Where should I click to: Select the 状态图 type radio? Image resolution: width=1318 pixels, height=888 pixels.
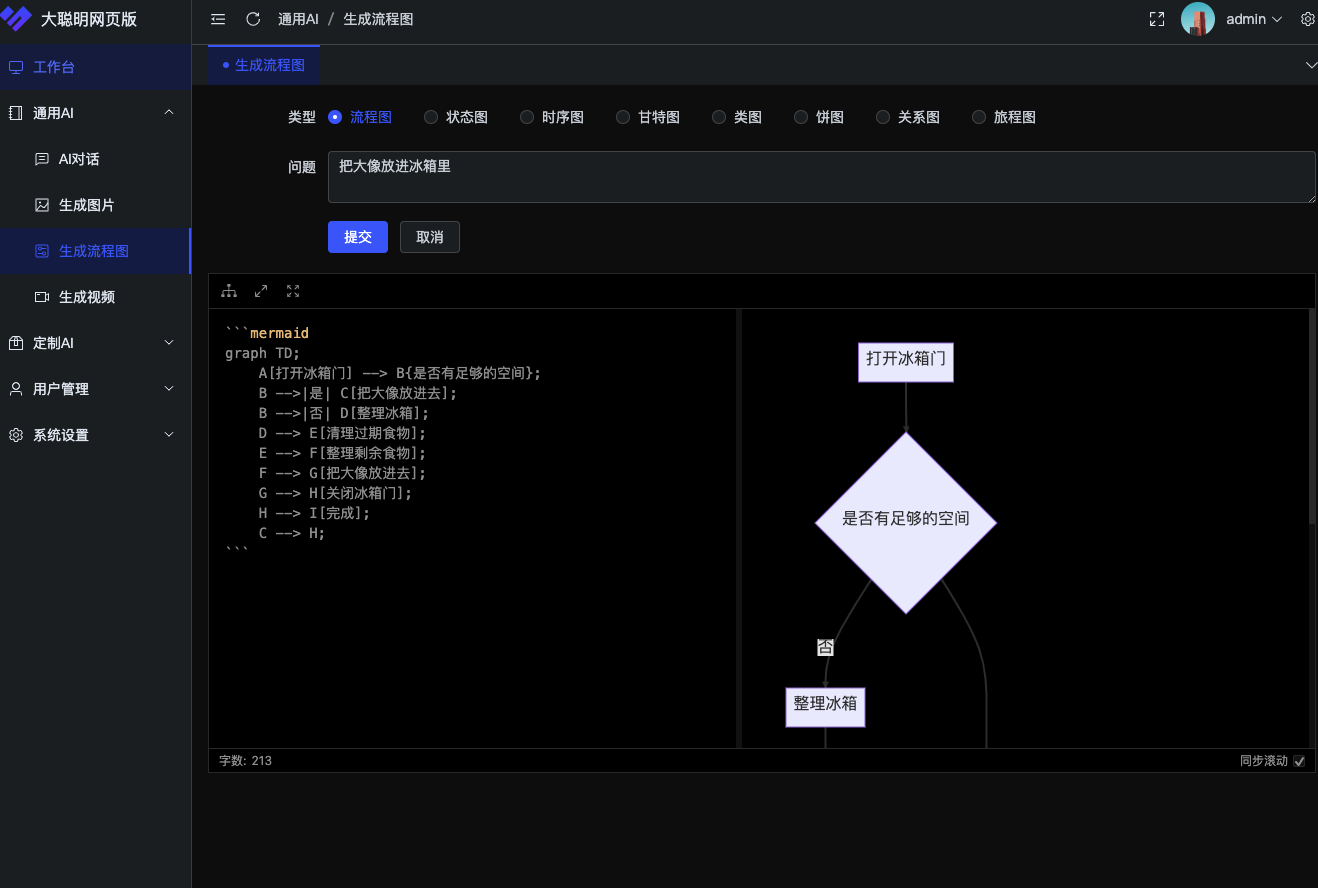(431, 117)
